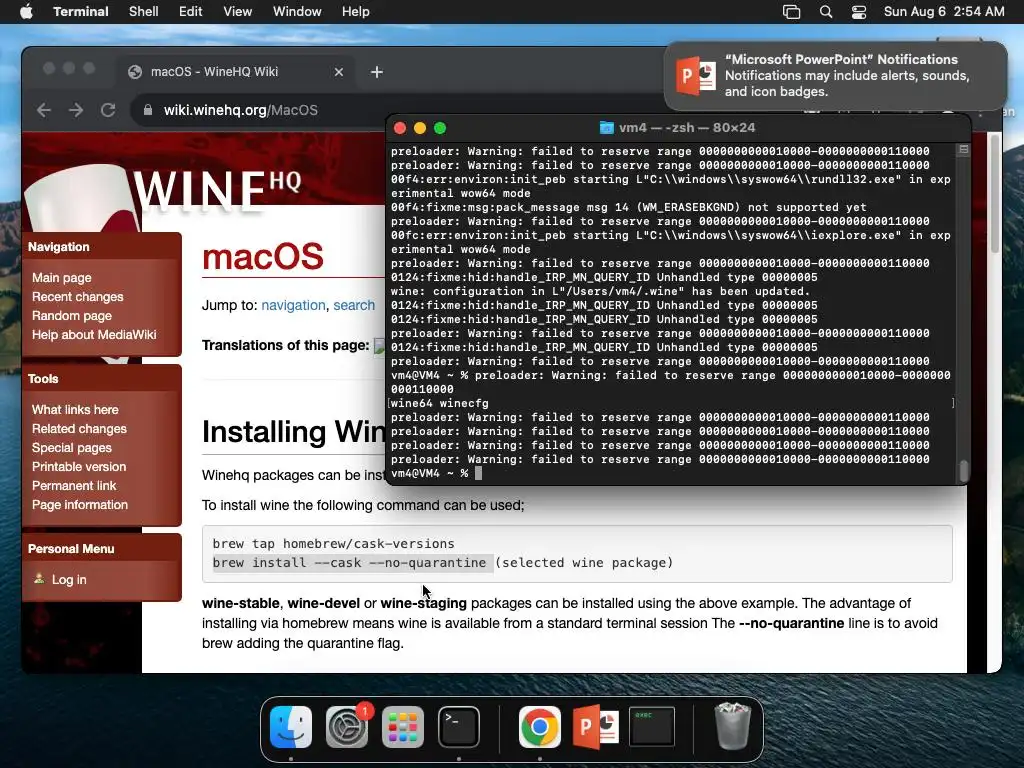Click the 'Personal Menu' sidebar heading
1024x768 pixels.
pos(71,549)
